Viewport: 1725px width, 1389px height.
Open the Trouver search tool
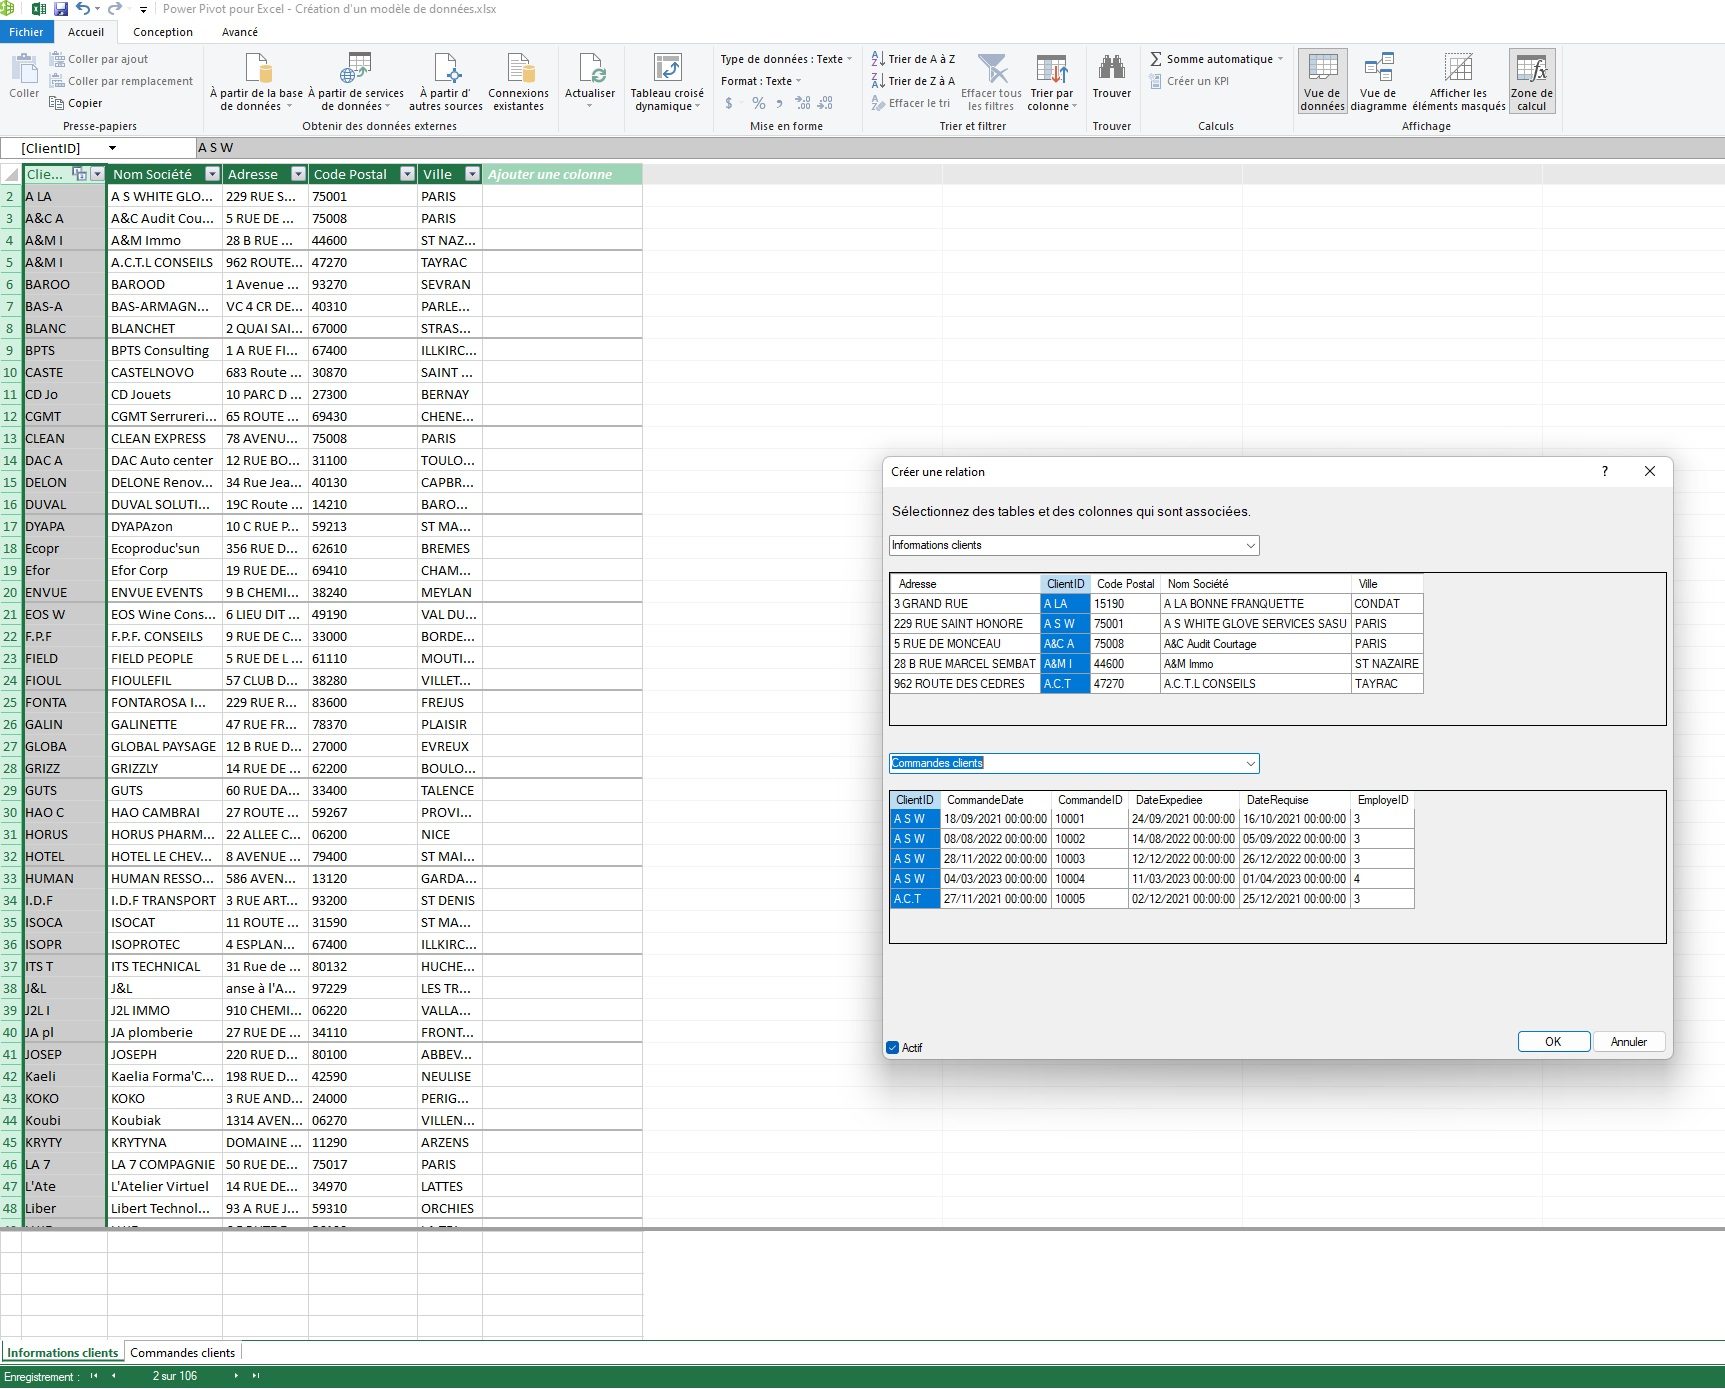(1111, 78)
